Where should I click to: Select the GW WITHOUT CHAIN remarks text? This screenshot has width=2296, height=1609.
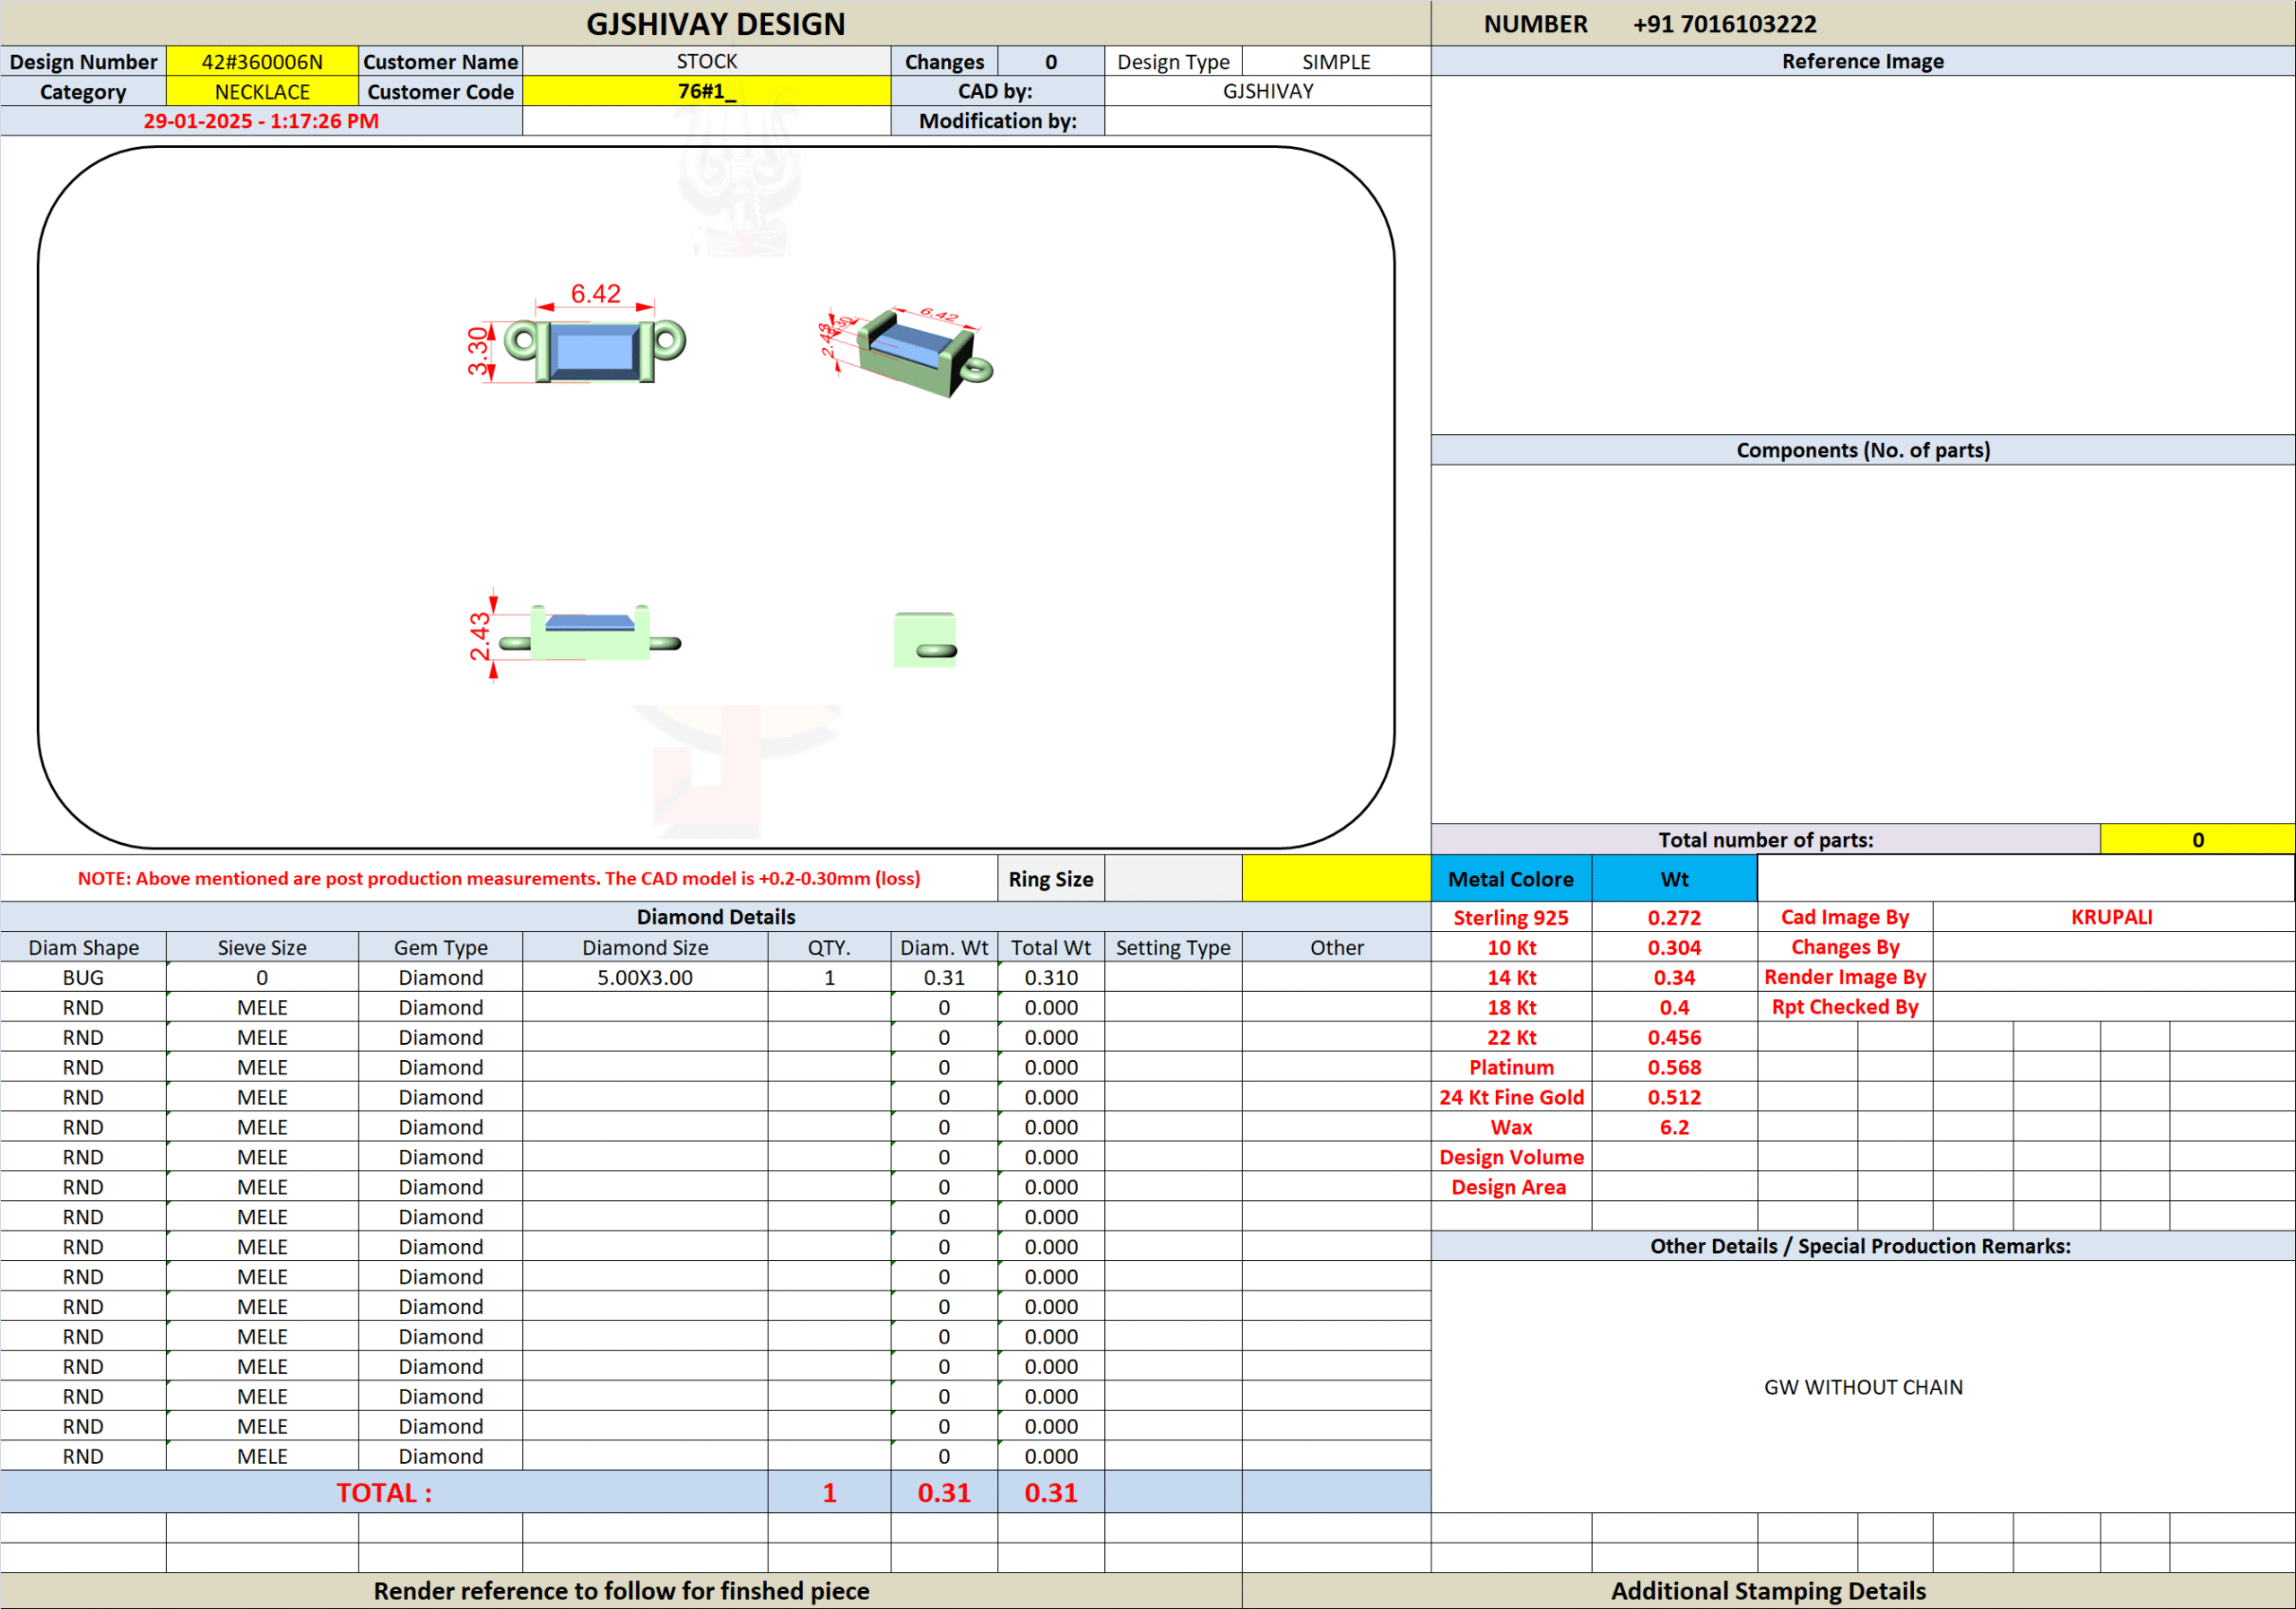(x=1862, y=1387)
